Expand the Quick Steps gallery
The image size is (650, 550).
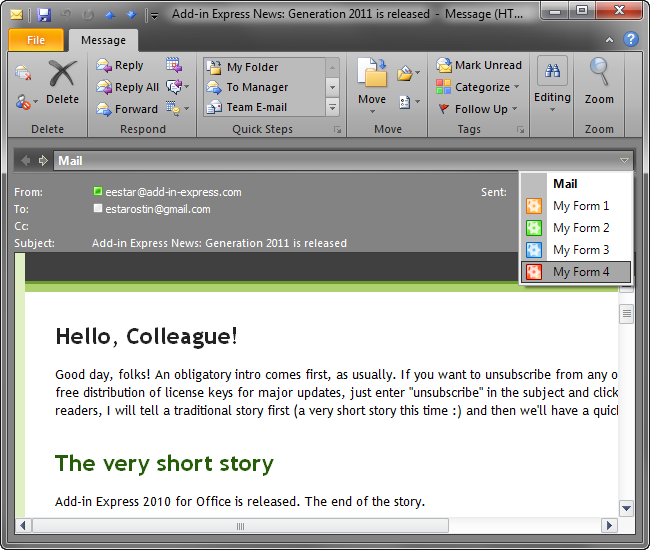pyautogui.click(x=332, y=107)
